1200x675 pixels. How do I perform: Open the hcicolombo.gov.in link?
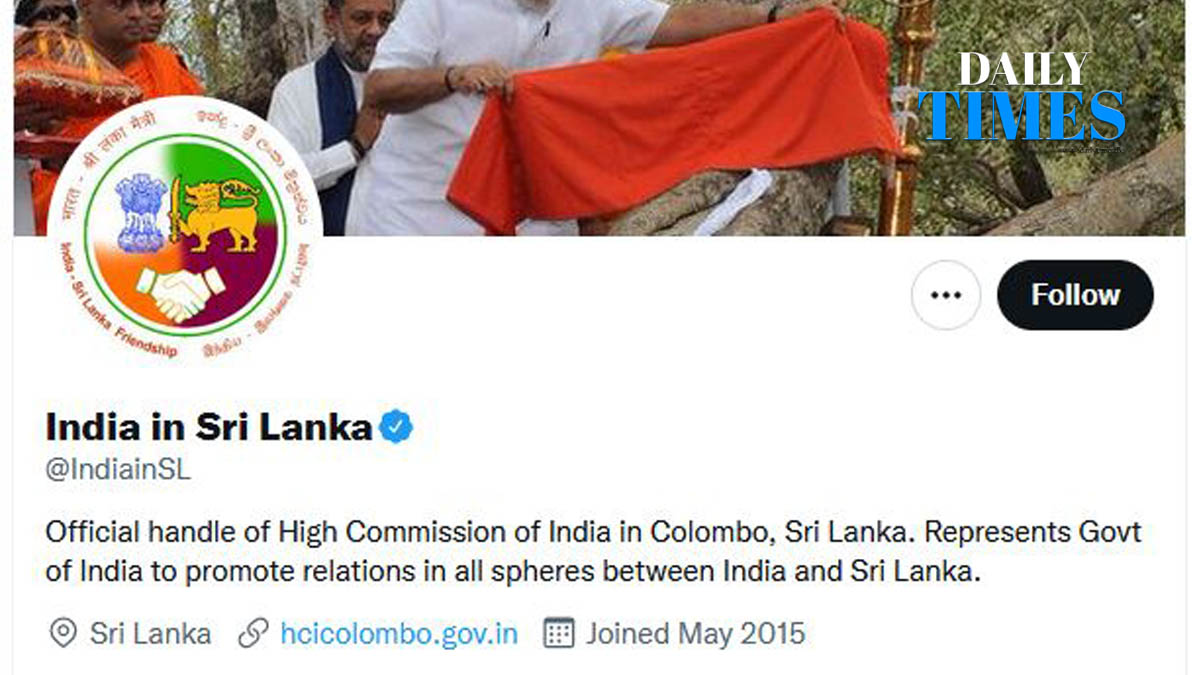(399, 633)
